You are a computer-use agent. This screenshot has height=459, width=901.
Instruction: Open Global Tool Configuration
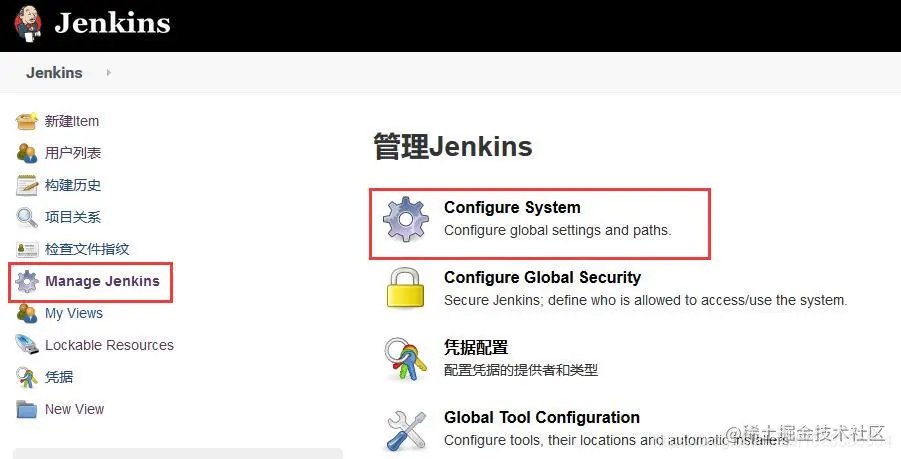pos(542,418)
